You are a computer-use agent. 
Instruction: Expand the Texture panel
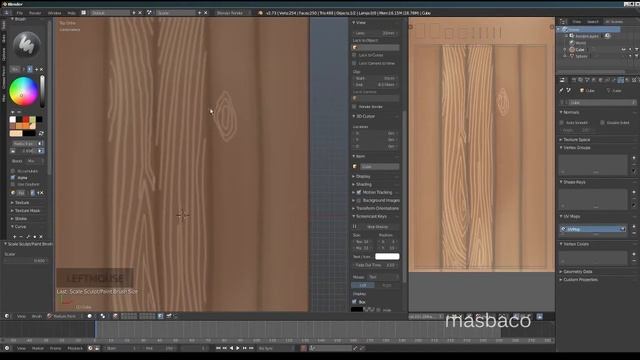click(x=22, y=203)
